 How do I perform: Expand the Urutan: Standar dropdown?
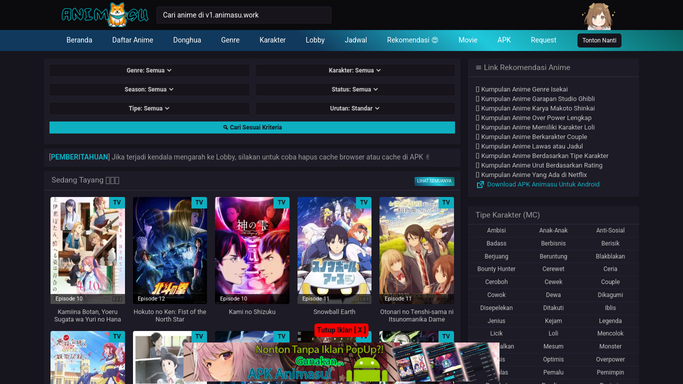pos(355,108)
